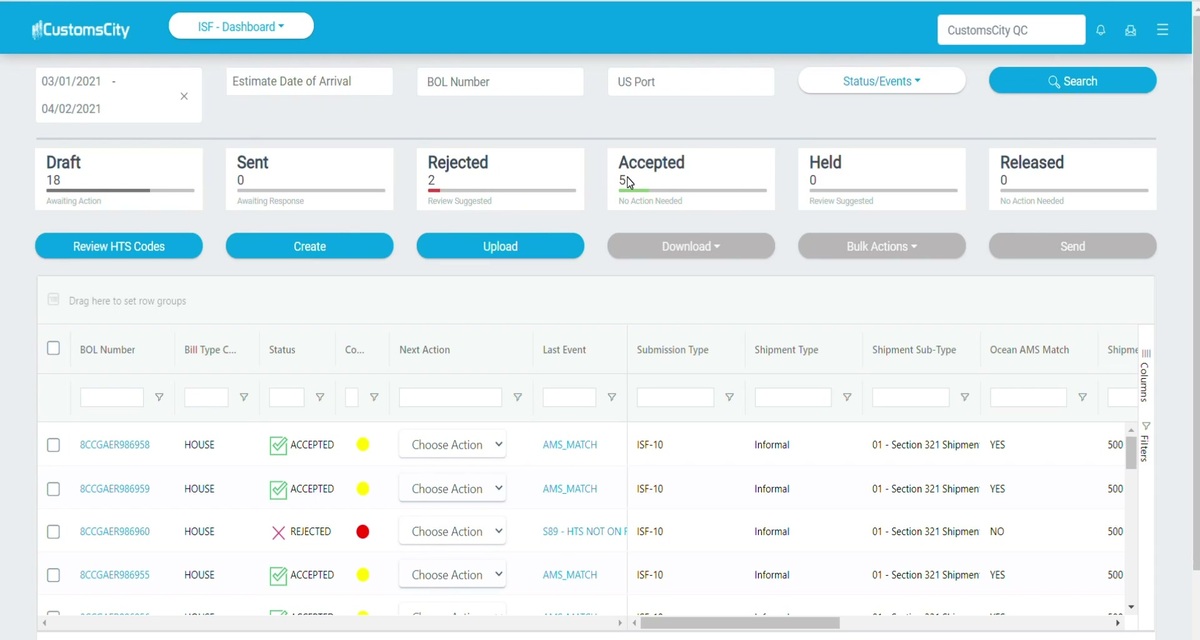The height and width of the screenshot is (640, 1200).
Task: Click yellow status dot for 8CCGAER986955
Action: click(x=363, y=575)
